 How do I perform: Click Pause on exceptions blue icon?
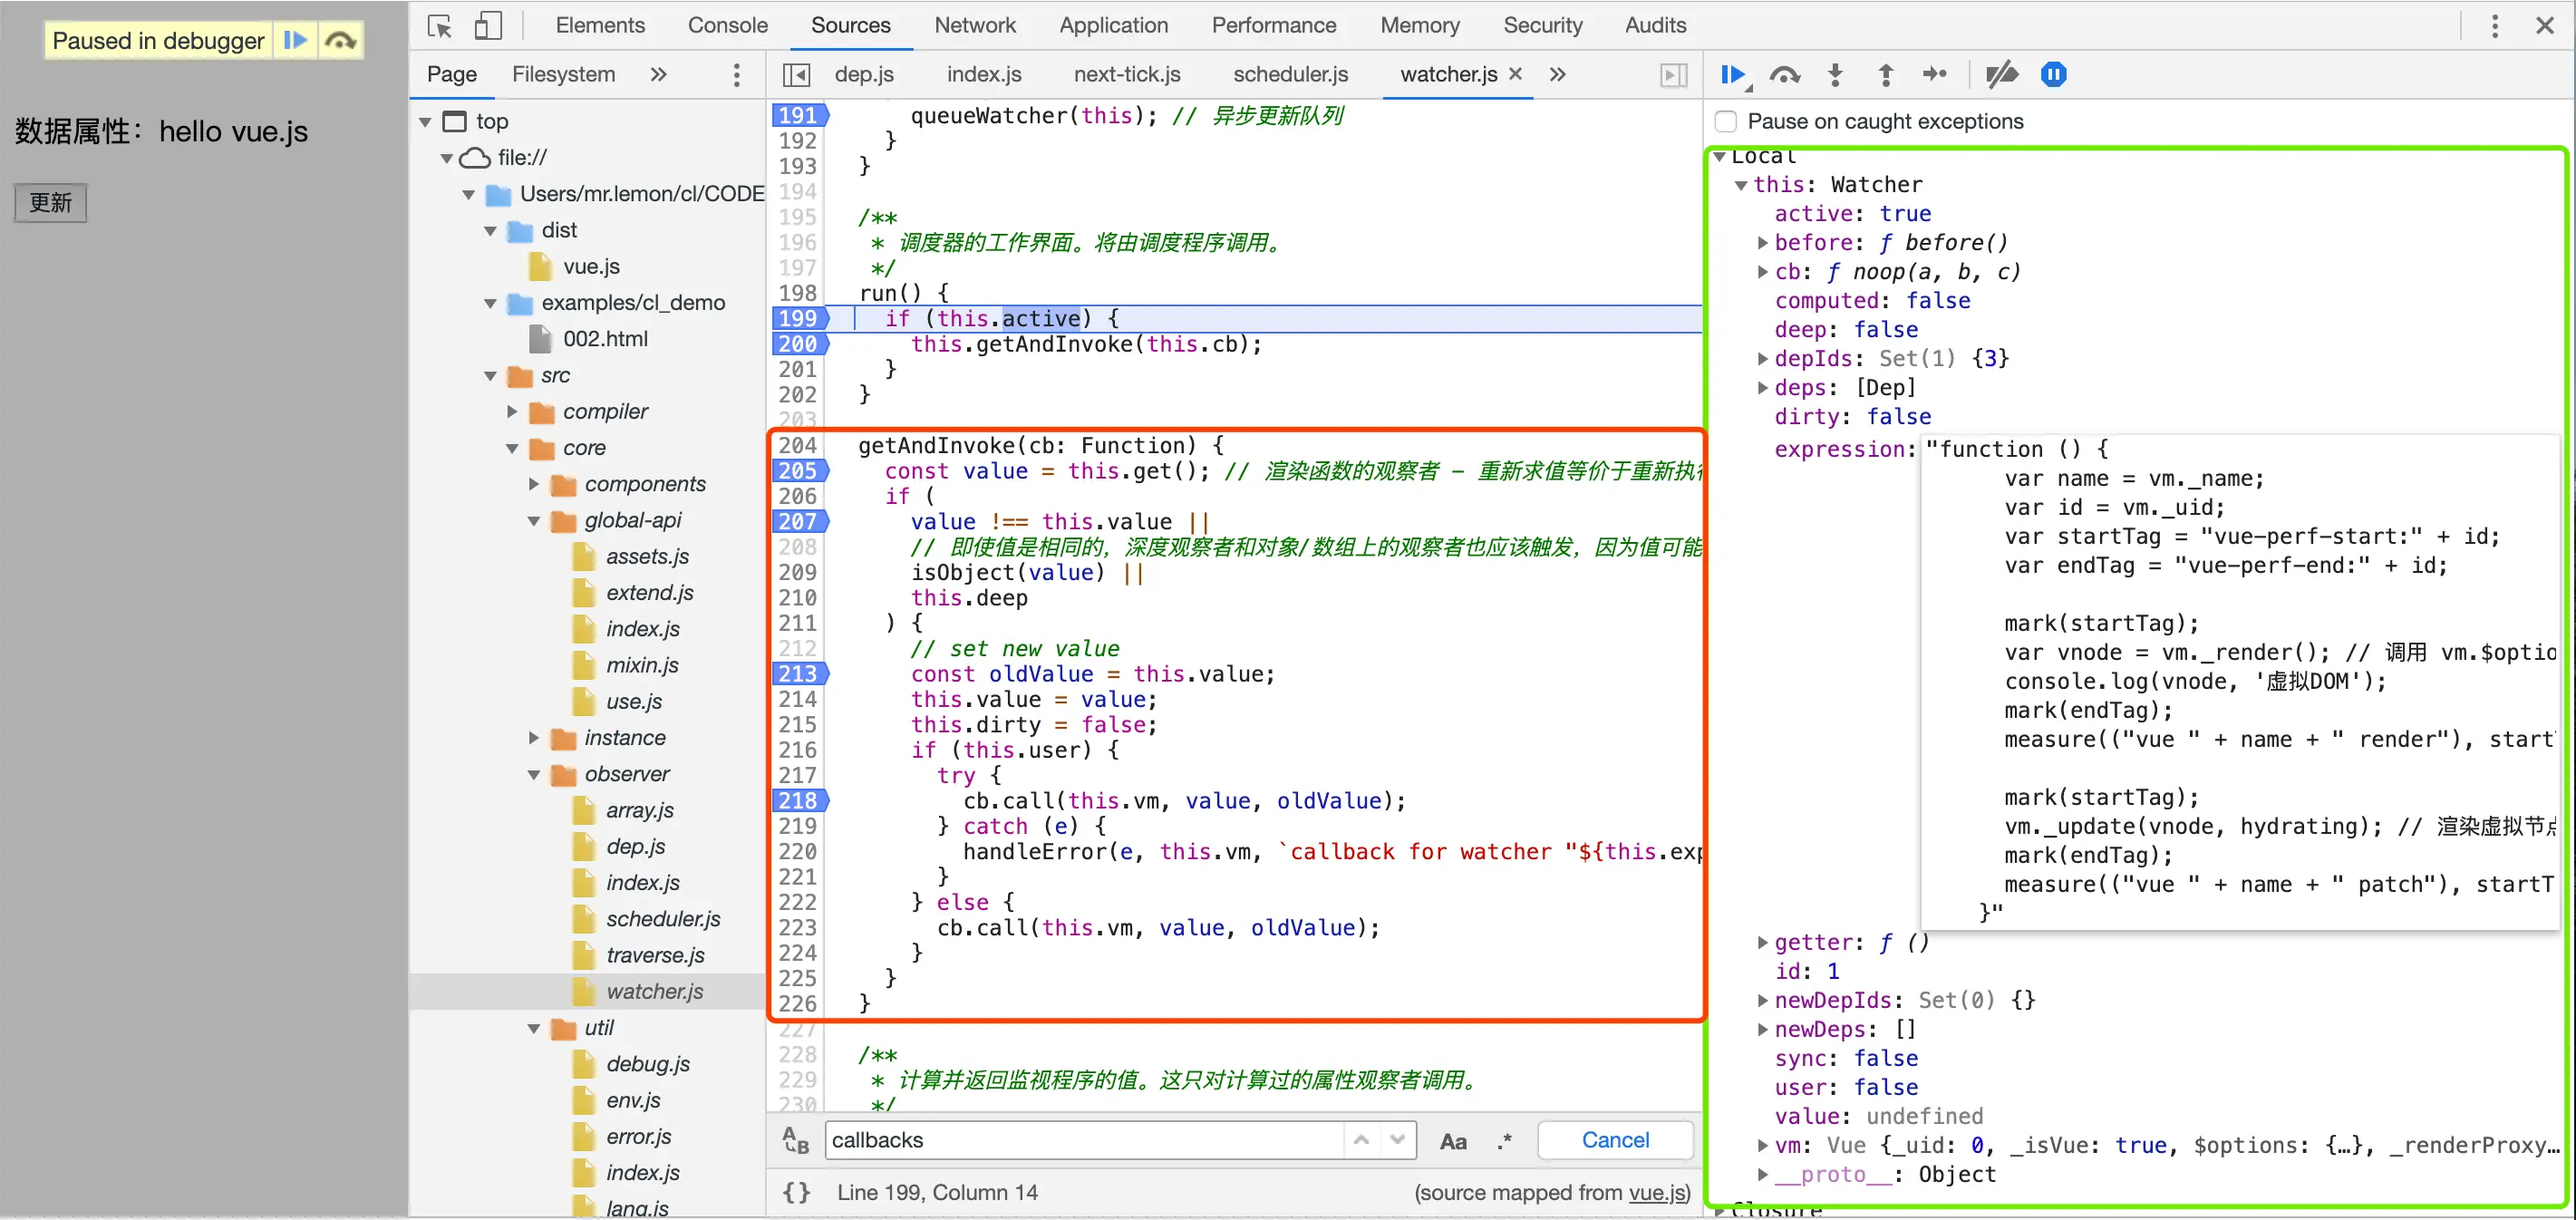pos(2053,75)
